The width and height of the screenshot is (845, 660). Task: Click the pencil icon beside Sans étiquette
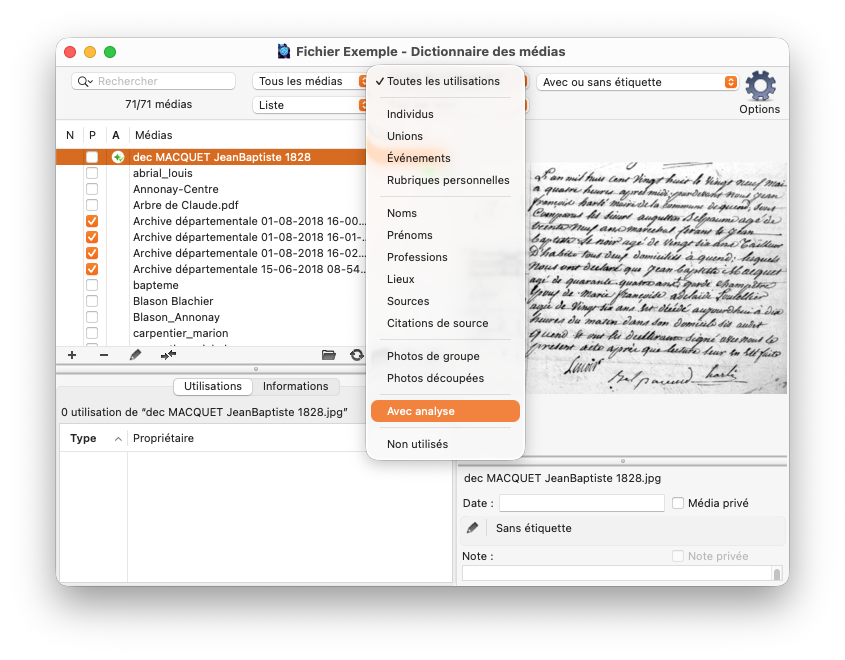click(x=473, y=528)
